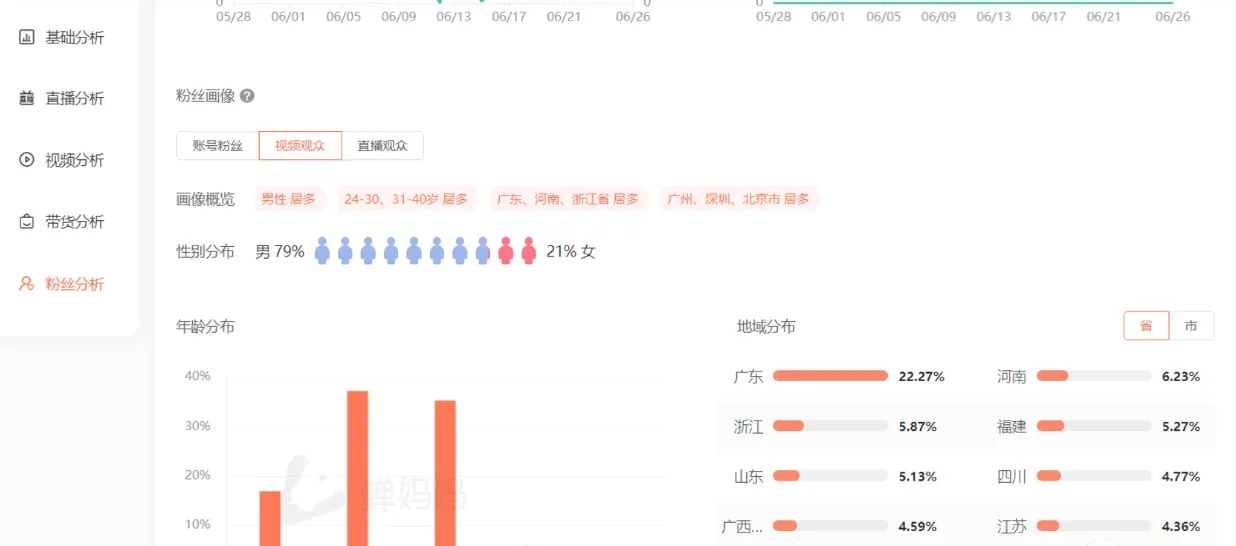This screenshot has width=1236, height=546.
Task: Click the first blue male figure icon
Action: coord(322,251)
